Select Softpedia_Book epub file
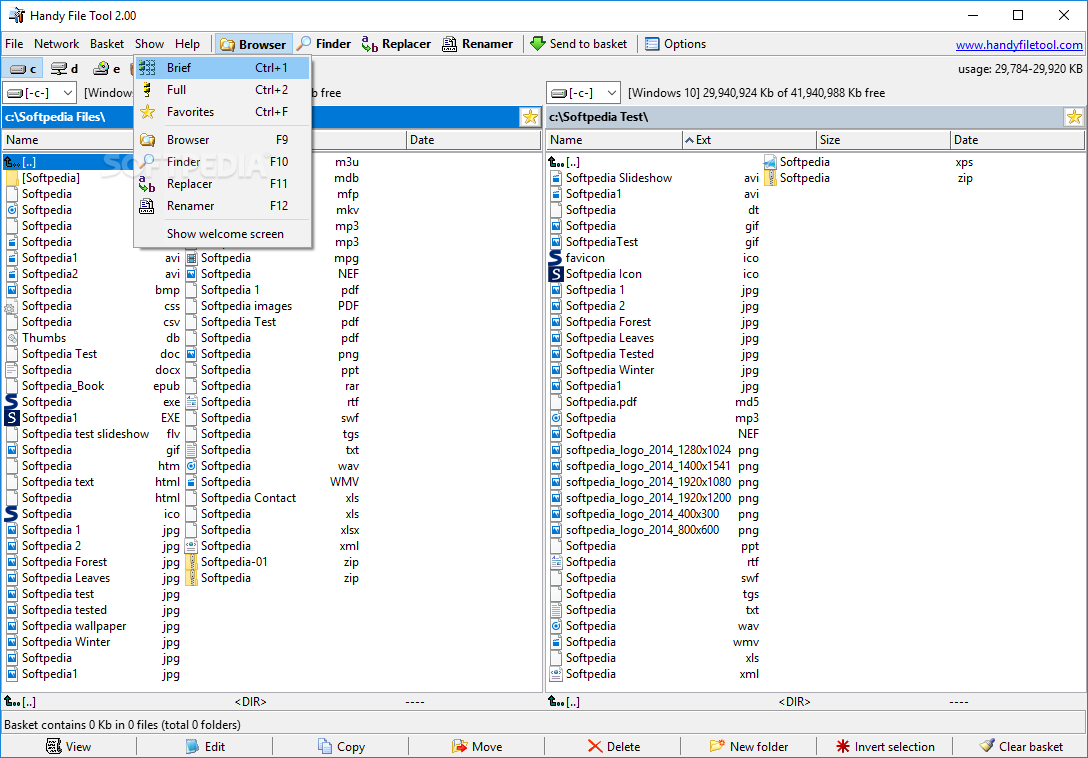The image size is (1088, 758). click(x=93, y=386)
